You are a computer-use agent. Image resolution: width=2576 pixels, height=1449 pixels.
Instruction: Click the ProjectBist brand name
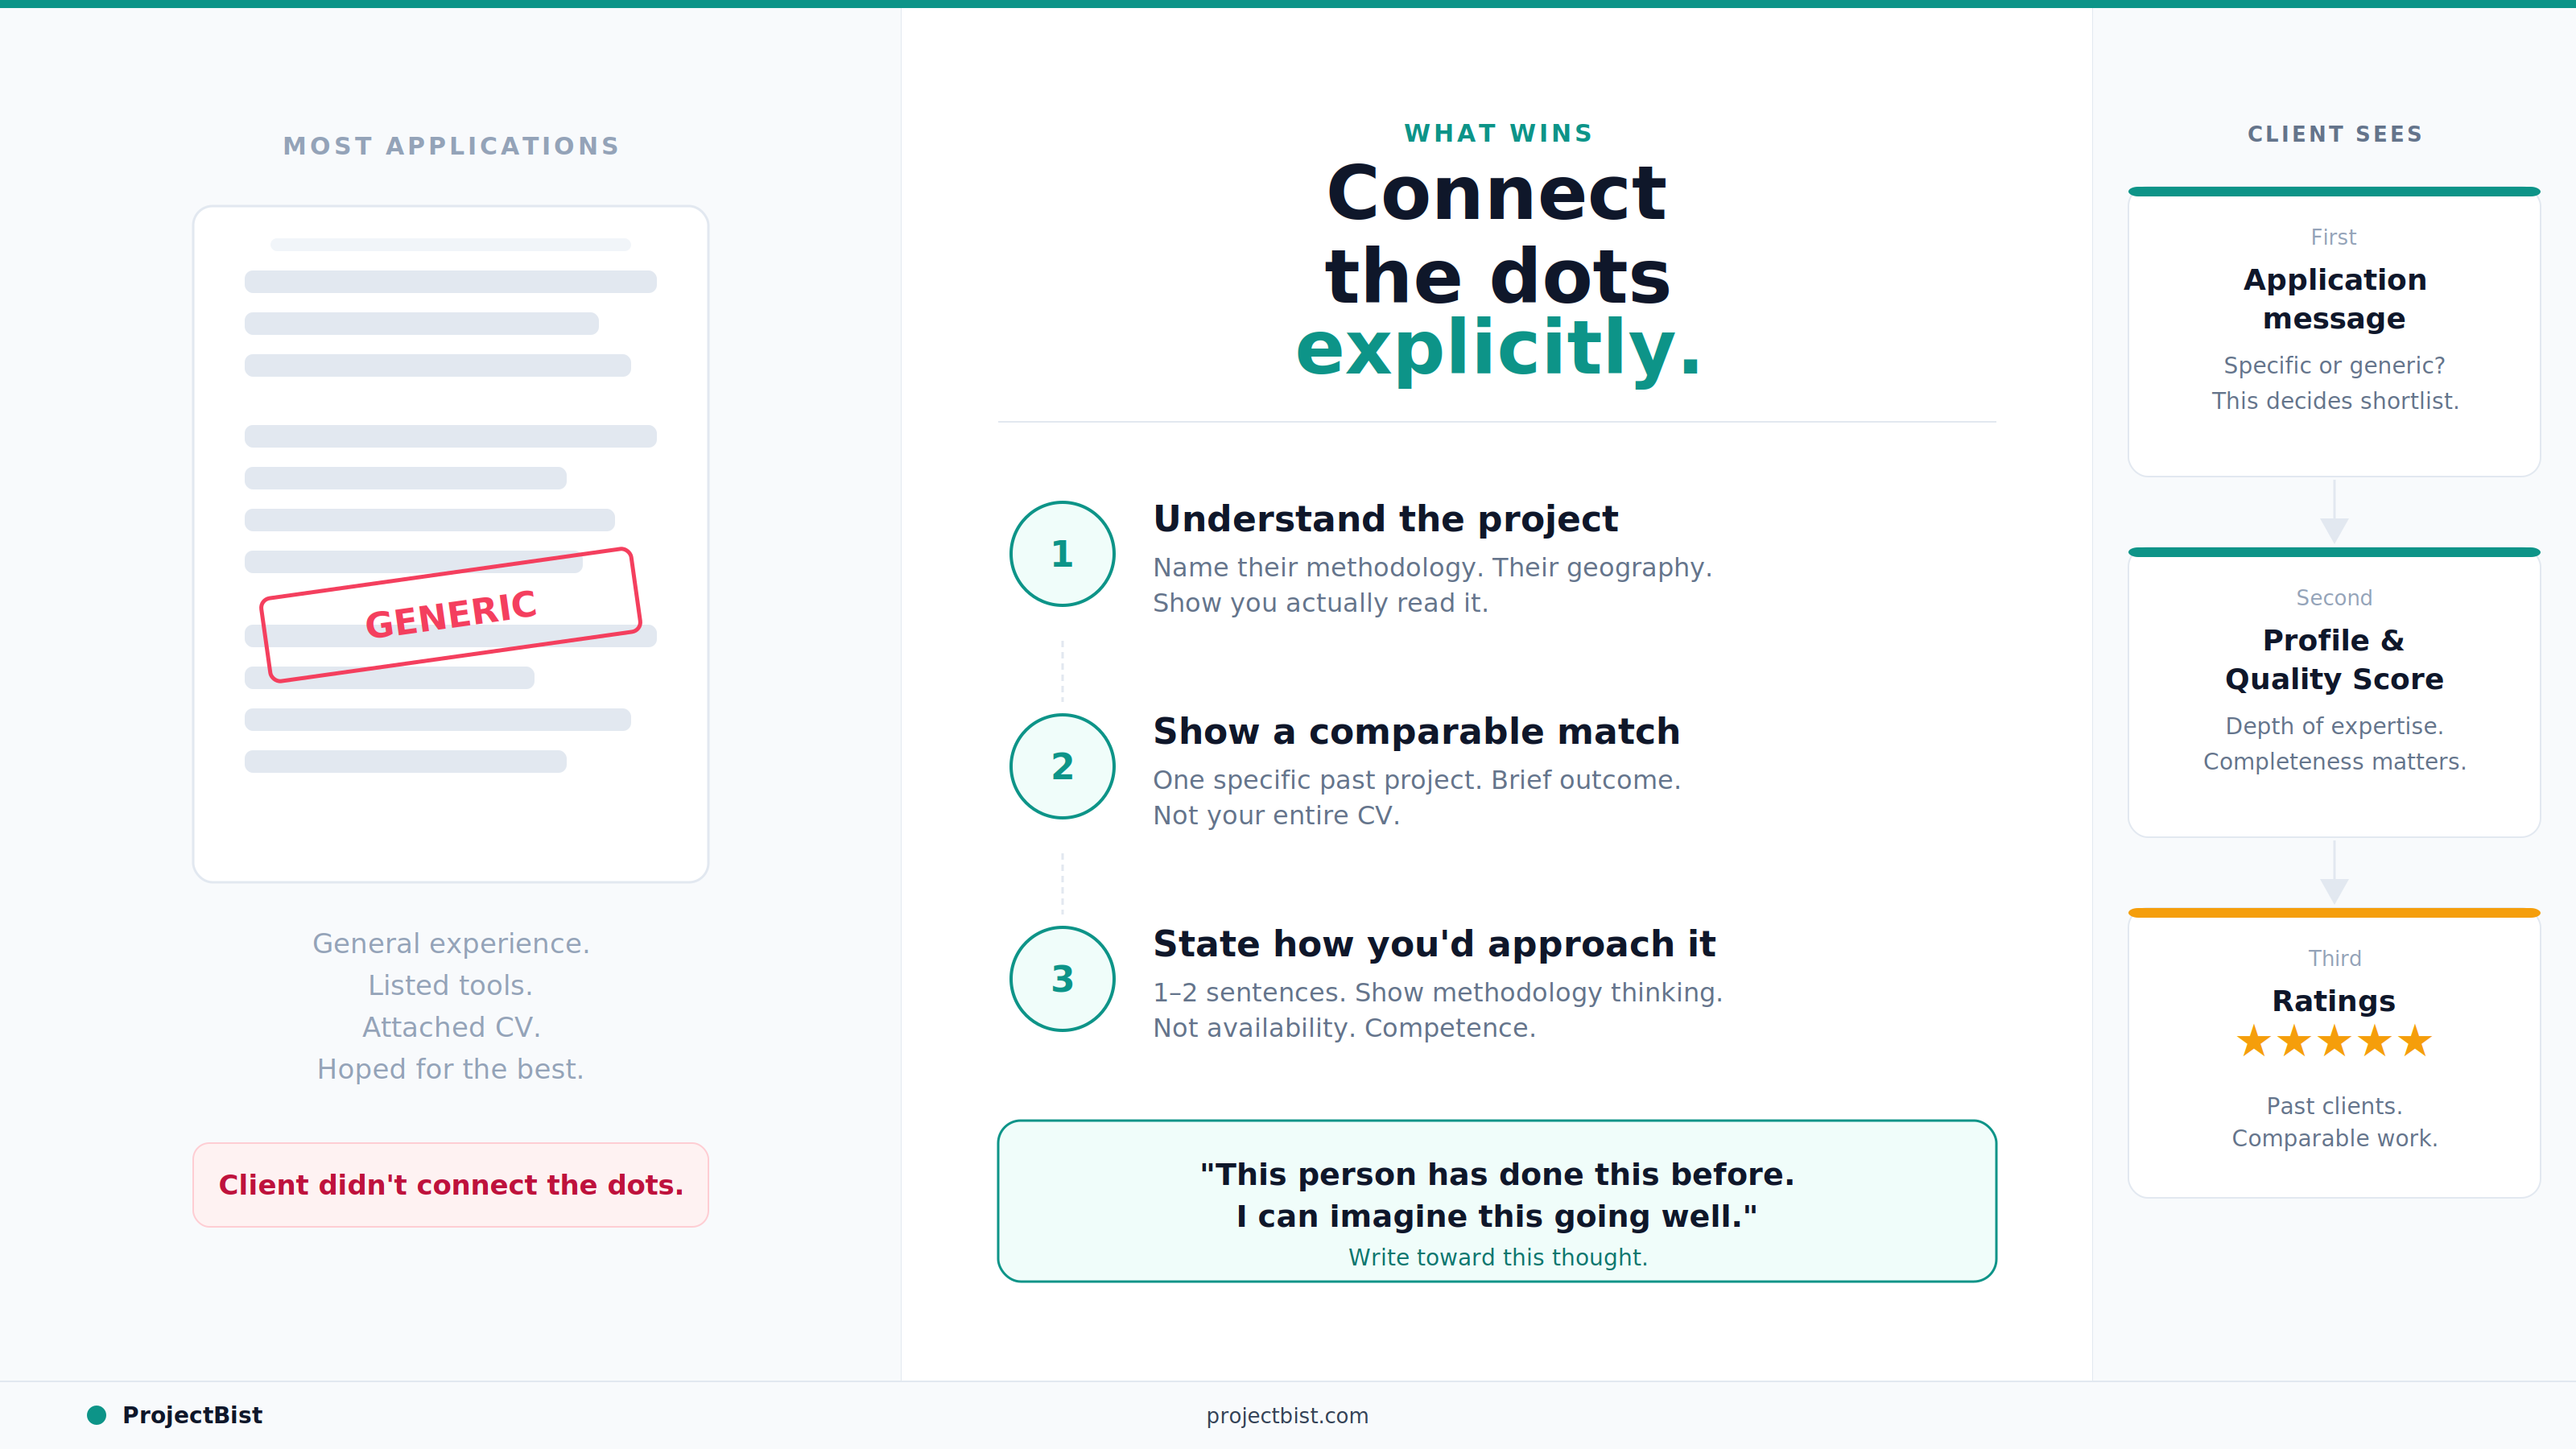(192, 1414)
